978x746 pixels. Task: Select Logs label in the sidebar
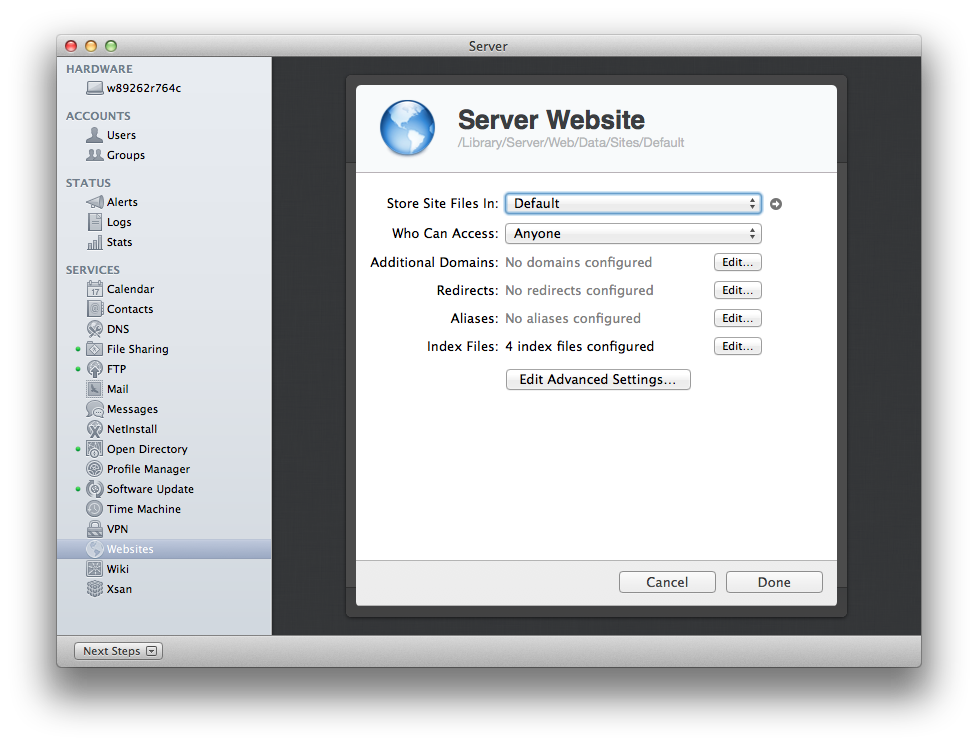coord(119,223)
